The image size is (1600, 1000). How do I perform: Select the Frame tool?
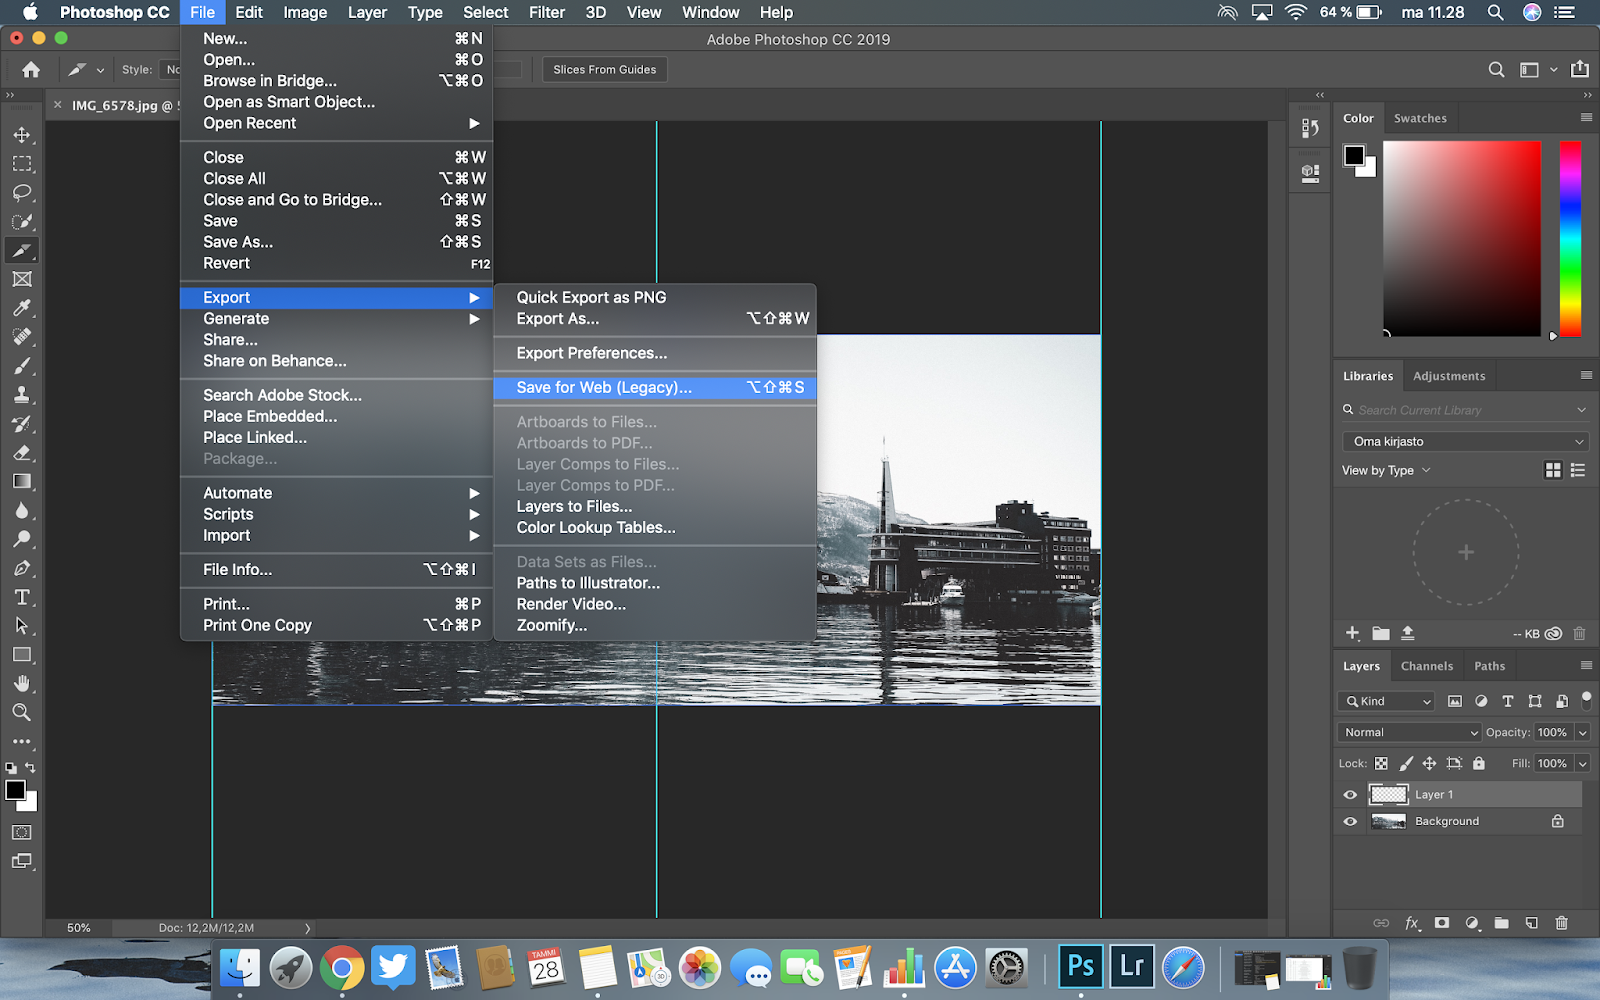(22, 279)
